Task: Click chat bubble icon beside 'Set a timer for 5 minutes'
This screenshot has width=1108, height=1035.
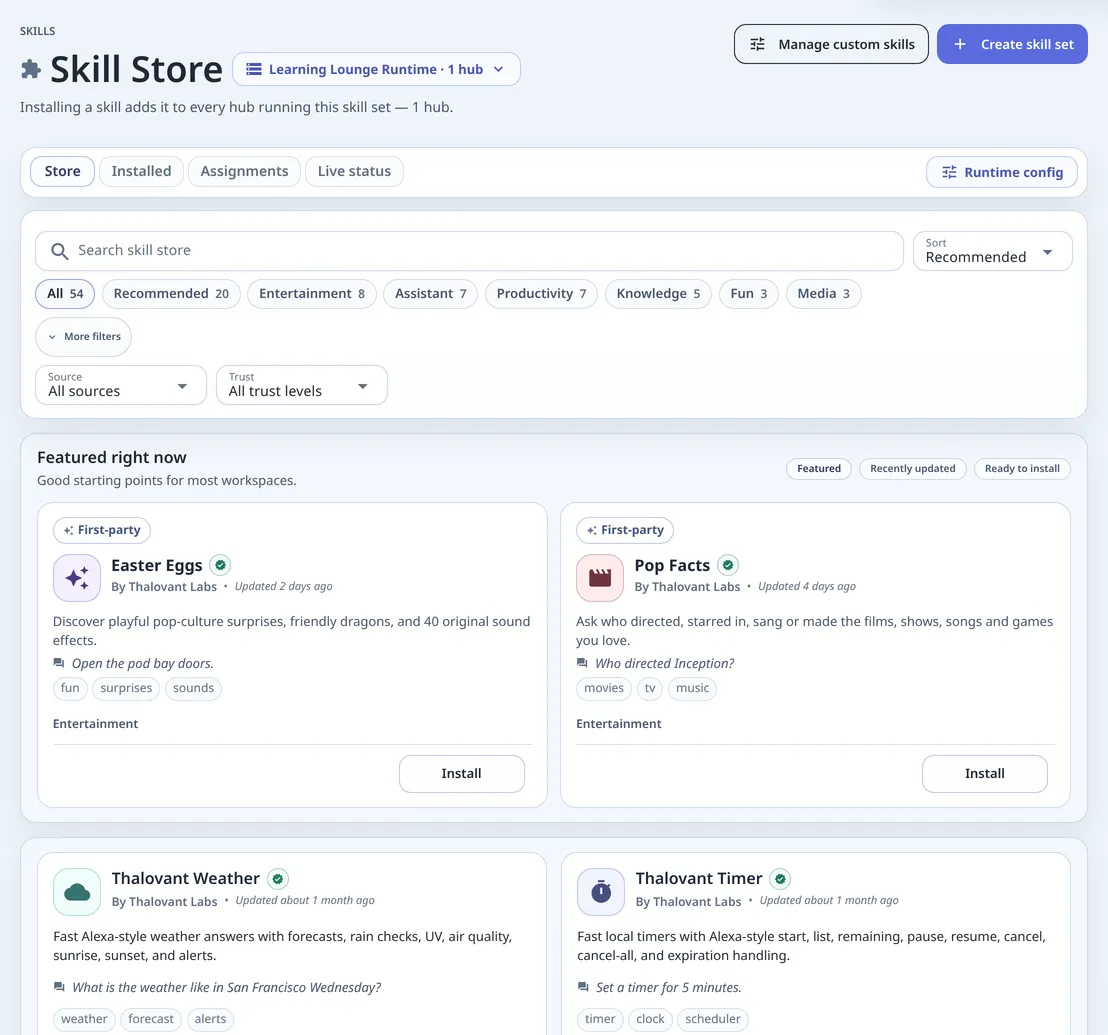Action: tap(583, 987)
